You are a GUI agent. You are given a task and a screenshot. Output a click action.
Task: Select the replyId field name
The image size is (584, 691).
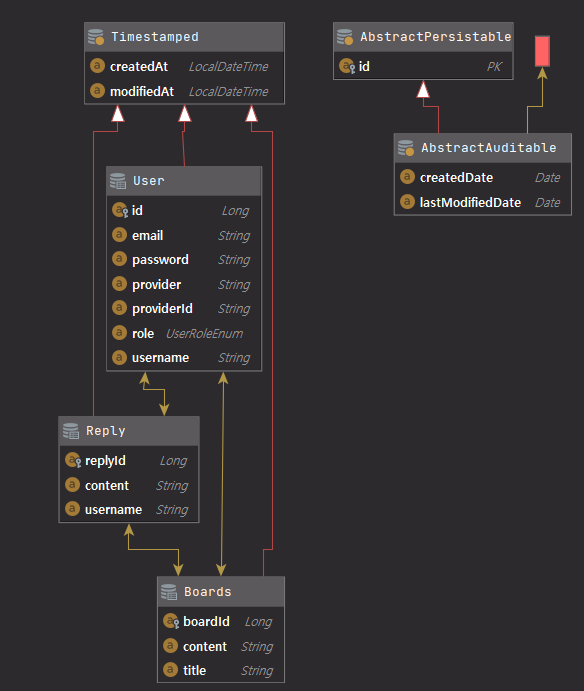(105, 461)
